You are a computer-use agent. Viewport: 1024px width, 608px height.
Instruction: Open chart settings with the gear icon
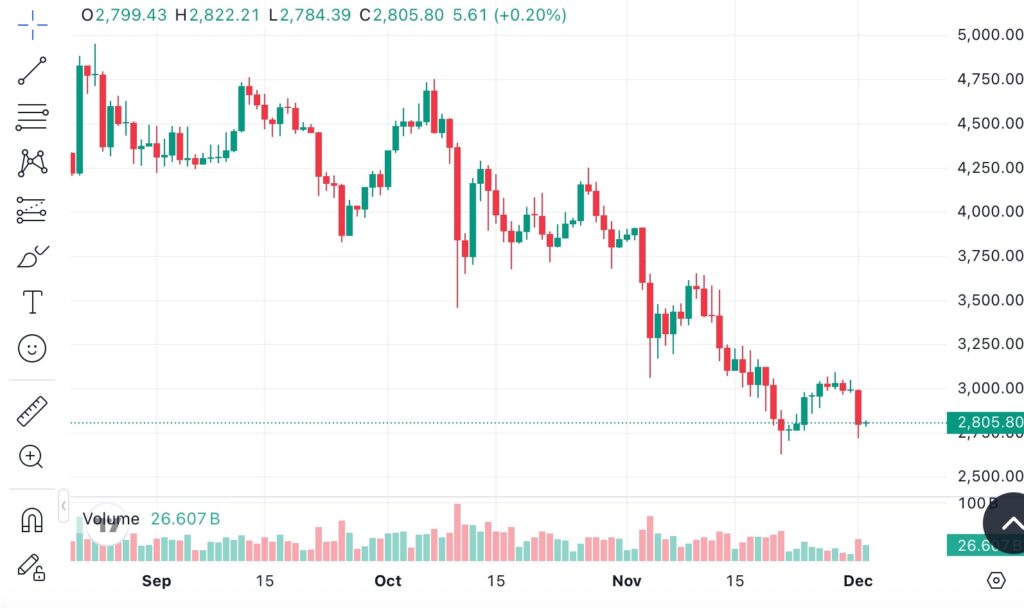[995, 580]
